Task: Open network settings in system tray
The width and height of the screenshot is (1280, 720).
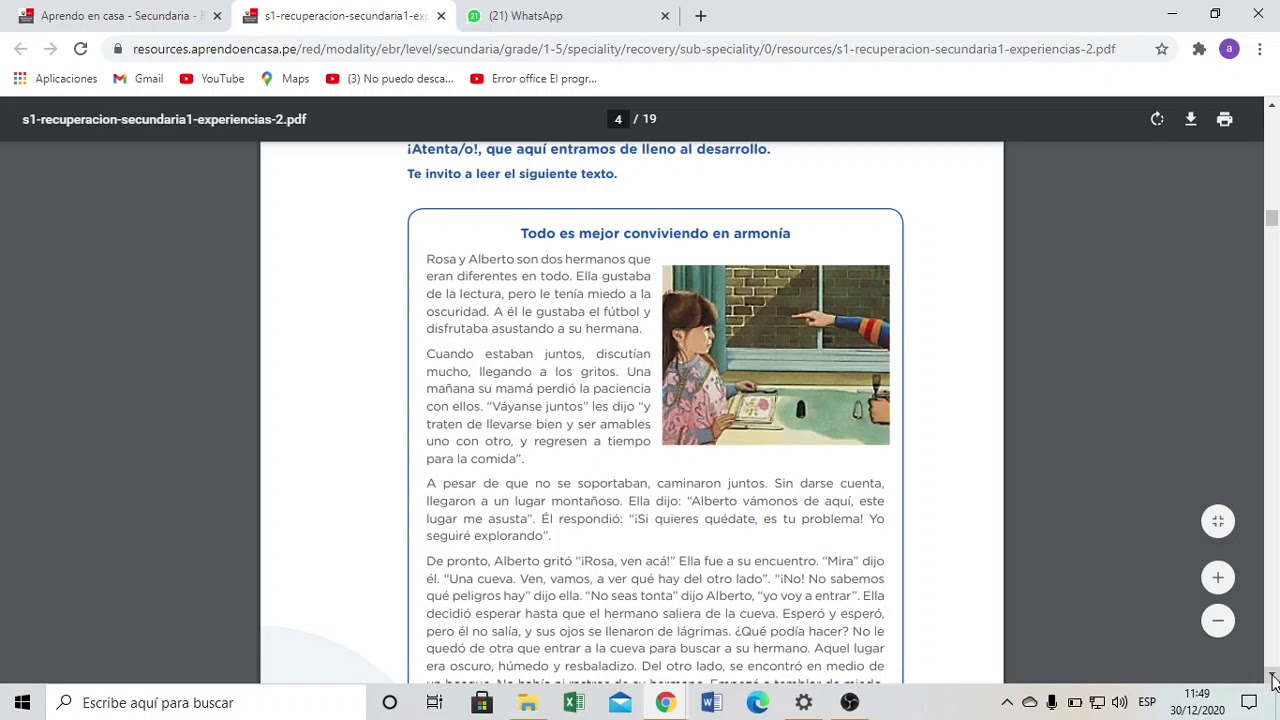Action: point(1097,703)
